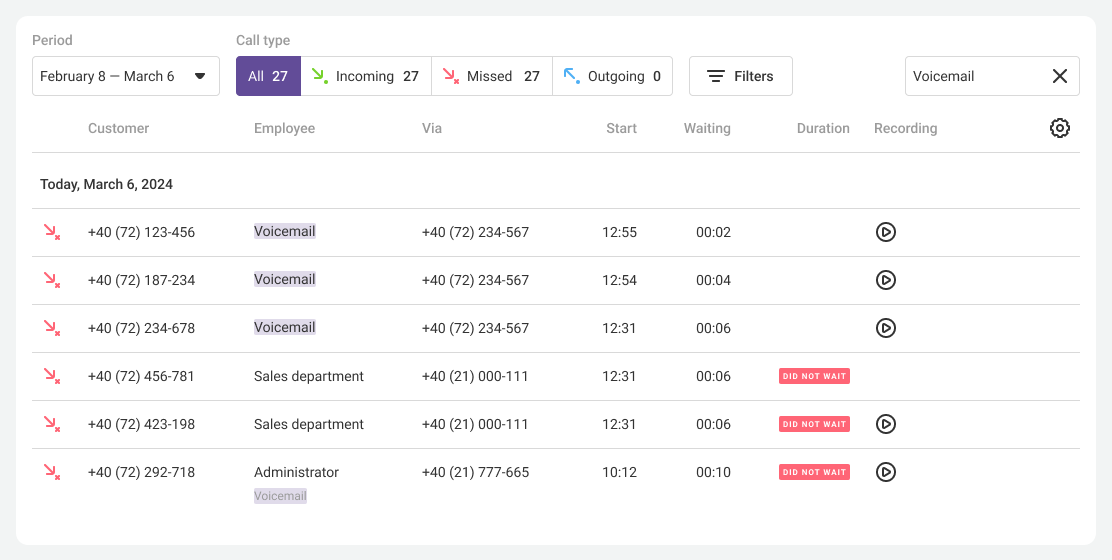Select the All calls tab
Viewport: 1112px width, 560px height.
268,76
